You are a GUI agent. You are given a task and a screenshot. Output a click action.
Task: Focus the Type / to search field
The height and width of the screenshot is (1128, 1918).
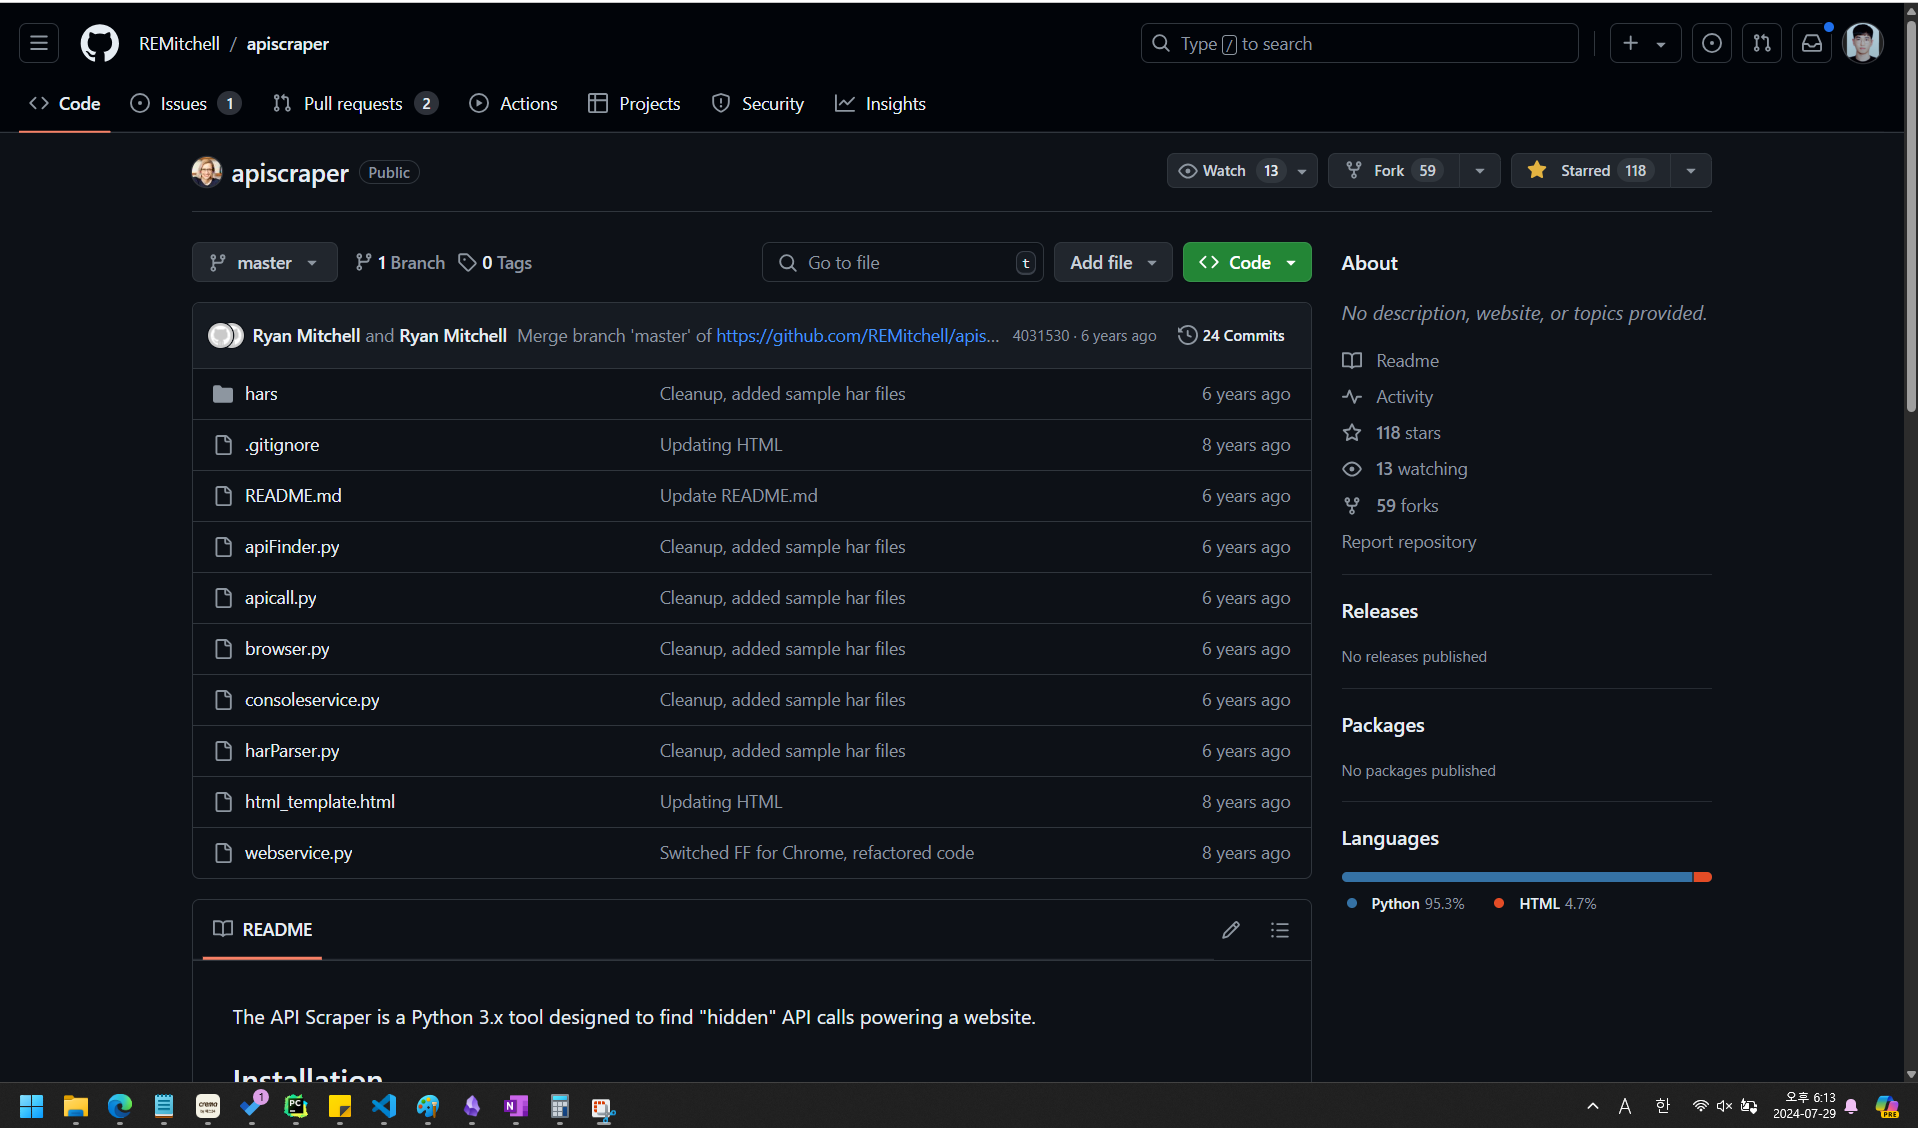coord(1360,44)
